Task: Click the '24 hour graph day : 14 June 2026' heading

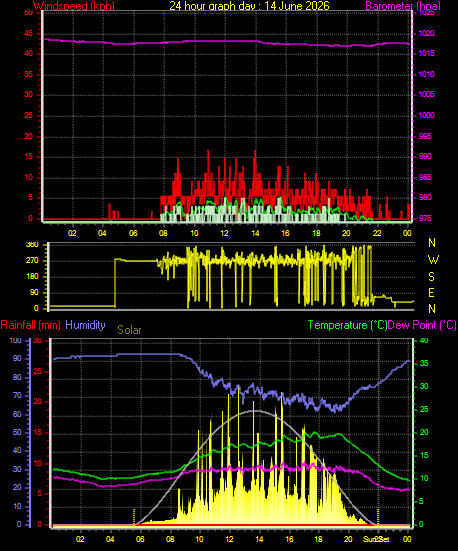Action: pyautogui.click(x=250, y=6)
